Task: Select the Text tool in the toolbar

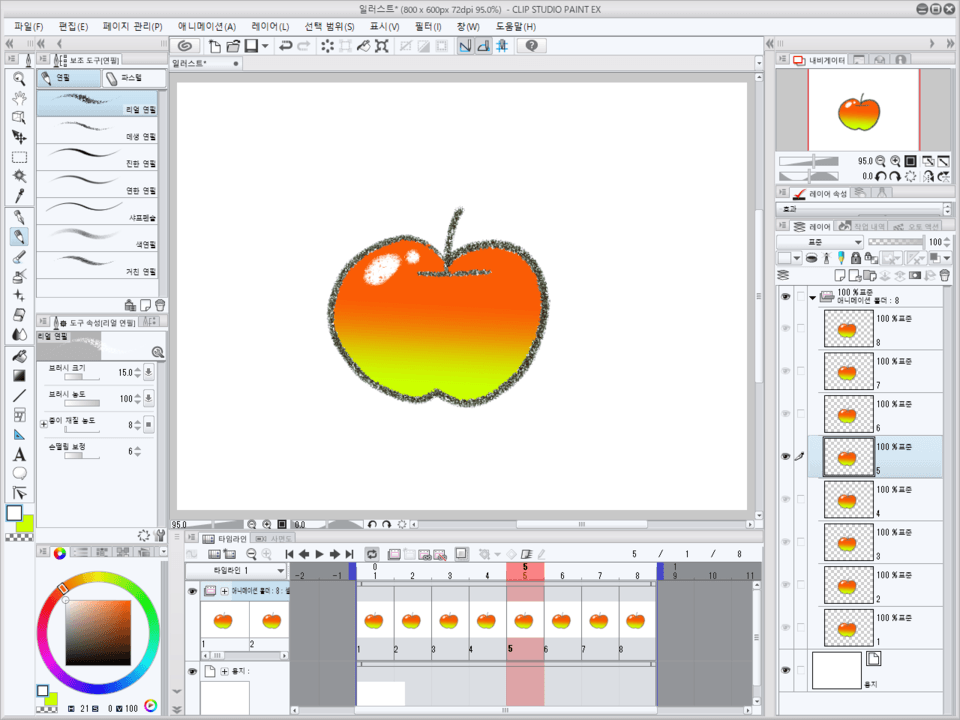Action: click(18, 455)
